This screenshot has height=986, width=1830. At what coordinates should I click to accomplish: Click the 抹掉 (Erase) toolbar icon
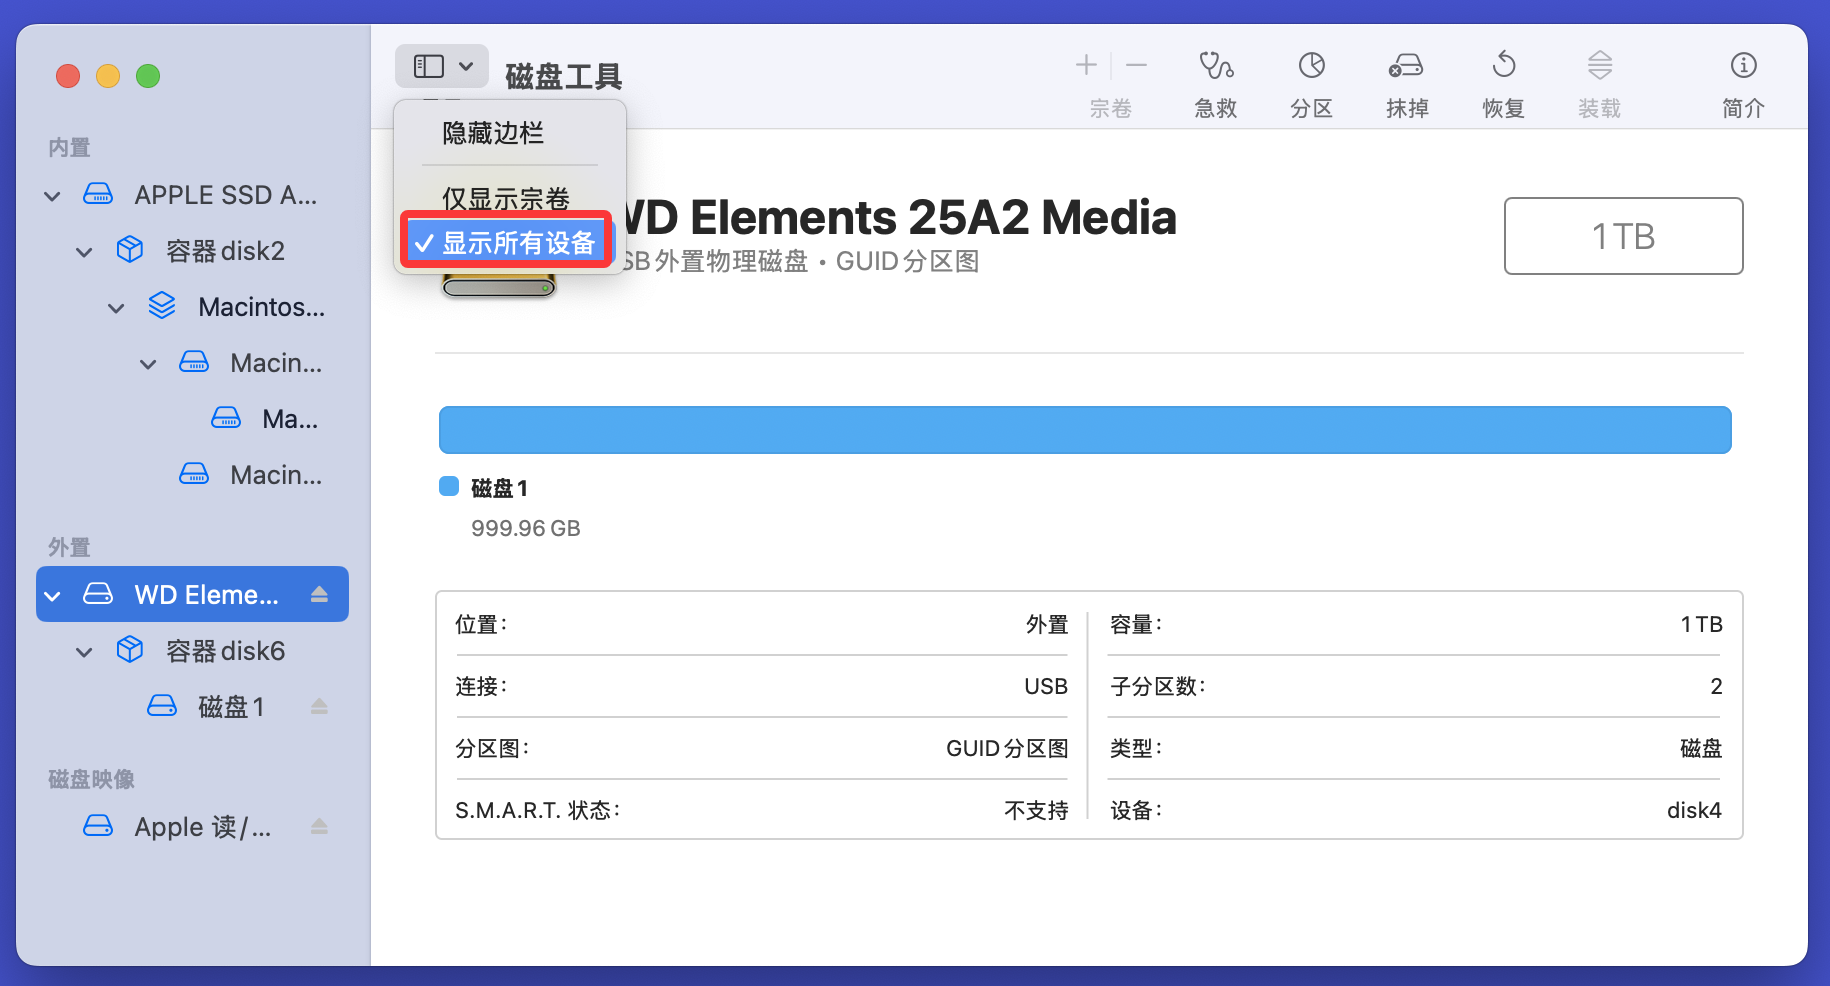(x=1406, y=80)
